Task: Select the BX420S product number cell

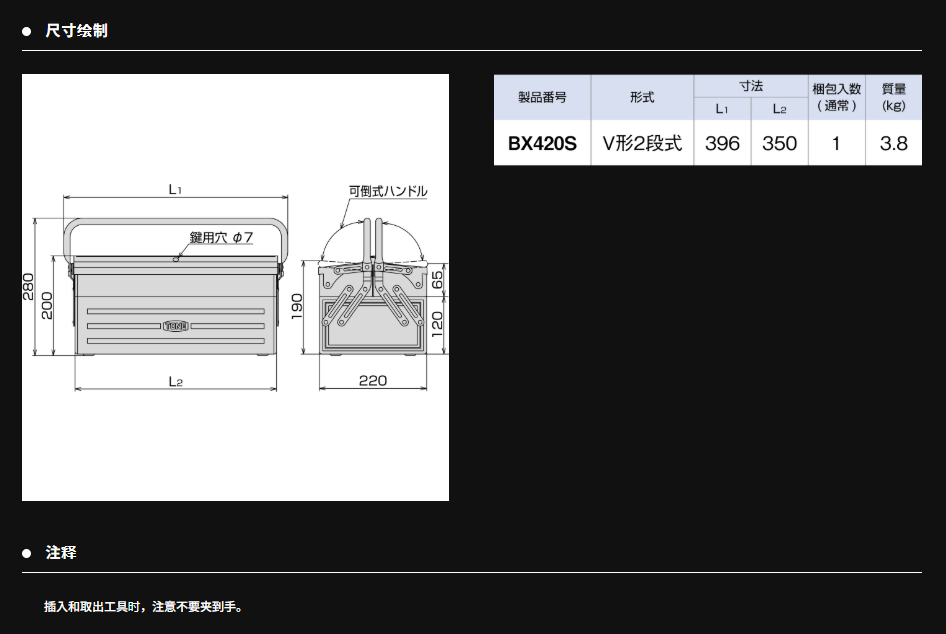Action: [x=542, y=144]
